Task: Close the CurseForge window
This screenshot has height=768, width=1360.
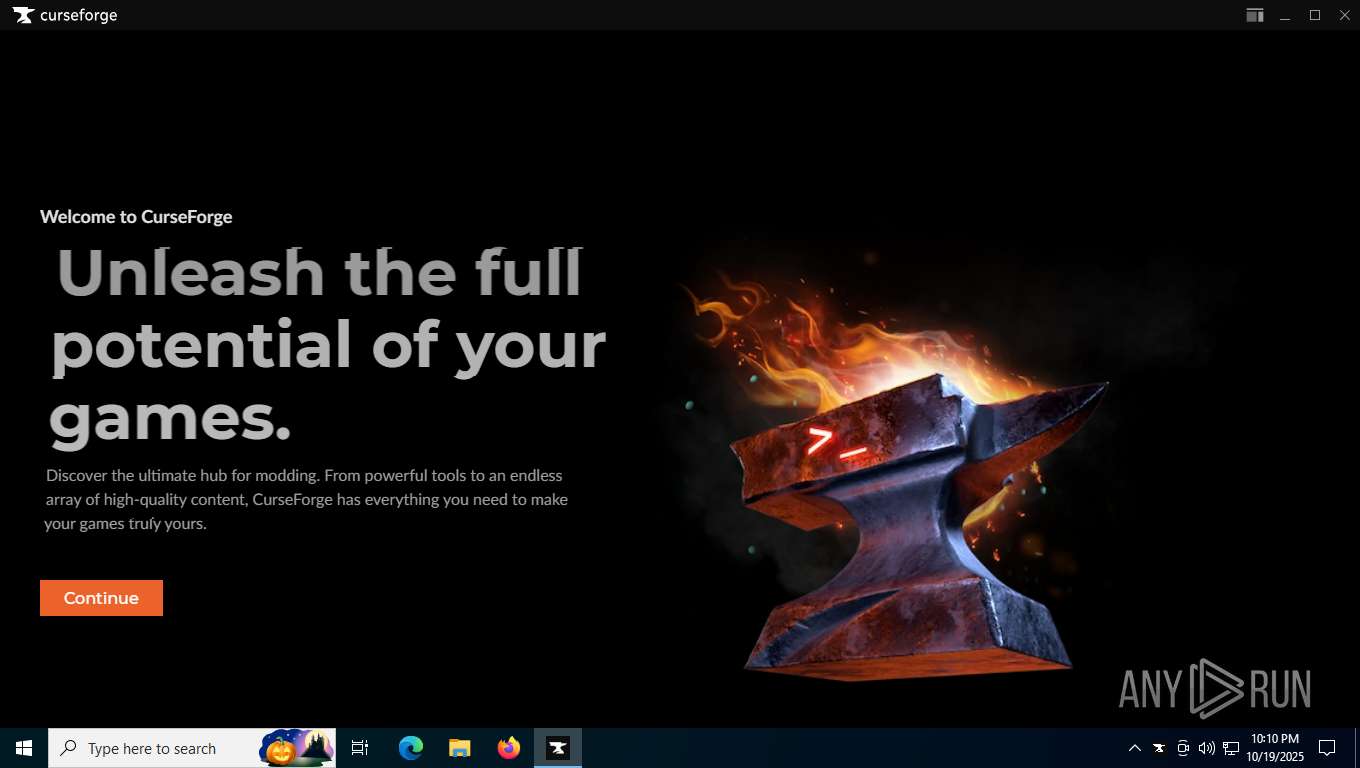Action: 1344,15
